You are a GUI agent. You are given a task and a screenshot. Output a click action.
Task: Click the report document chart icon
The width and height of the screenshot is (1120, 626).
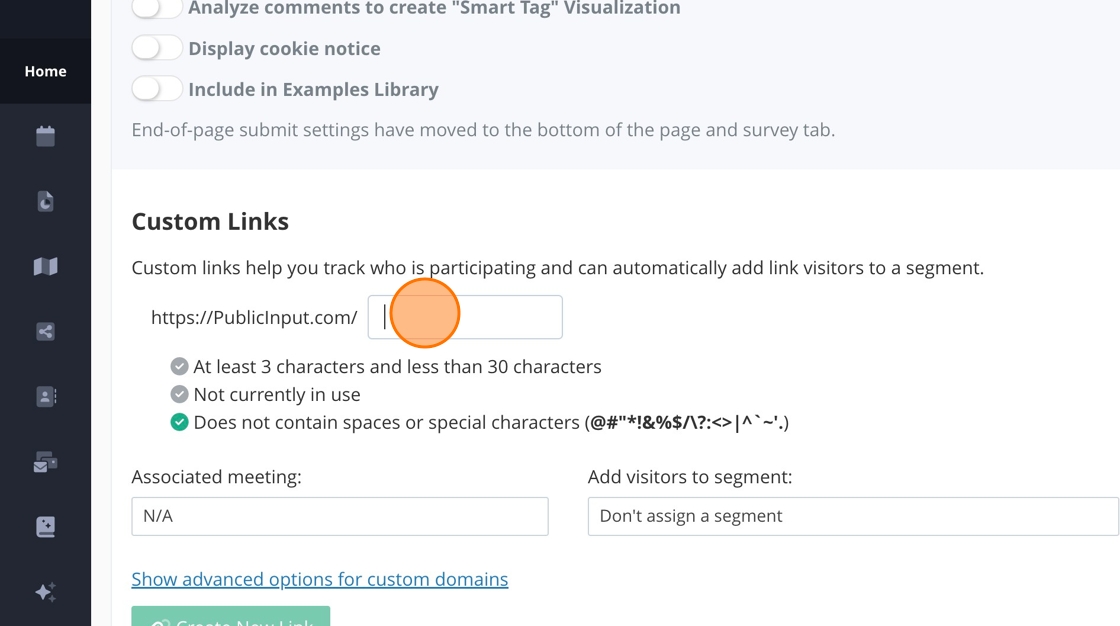[45, 201]
